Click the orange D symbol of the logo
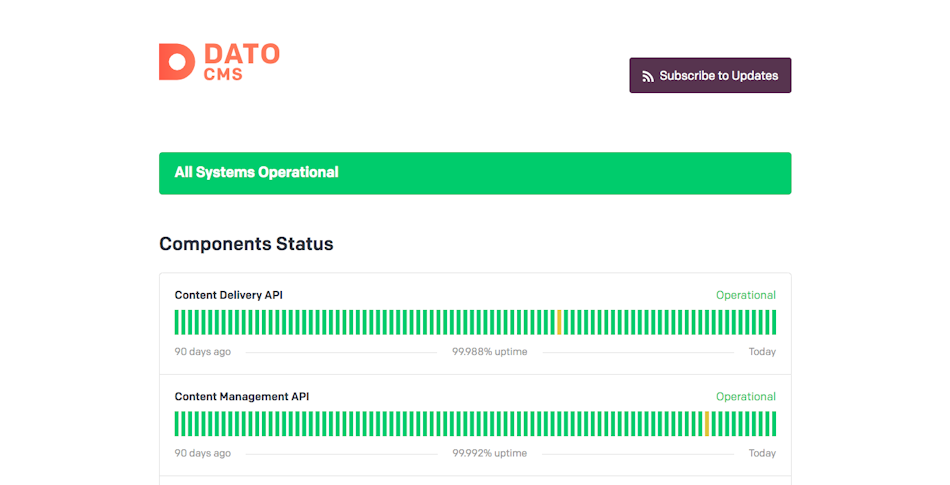Image resolution: width=950 pixels, height=485 pixels. coord(176,62)
